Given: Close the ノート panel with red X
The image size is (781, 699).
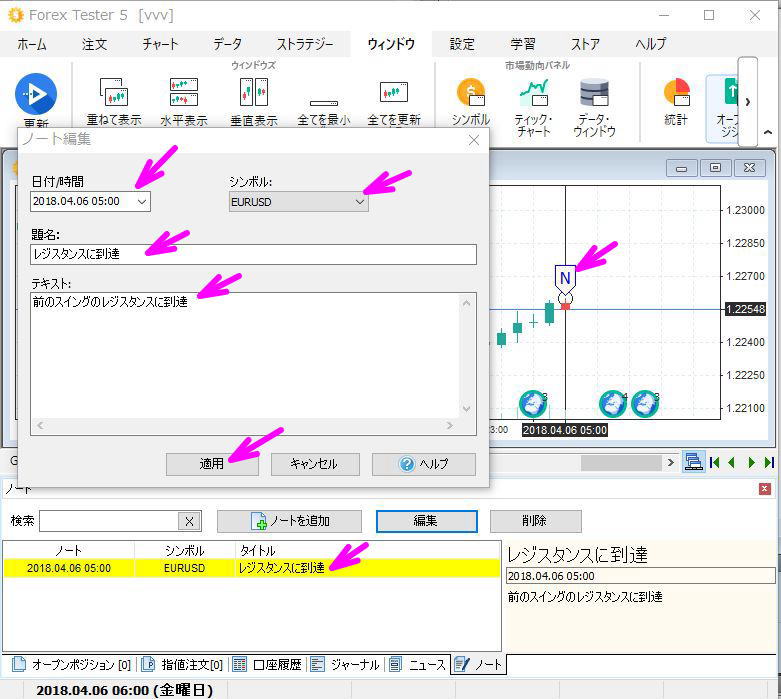Looking at the screenshot, I should pyautogui.click(x=765, y=489).
